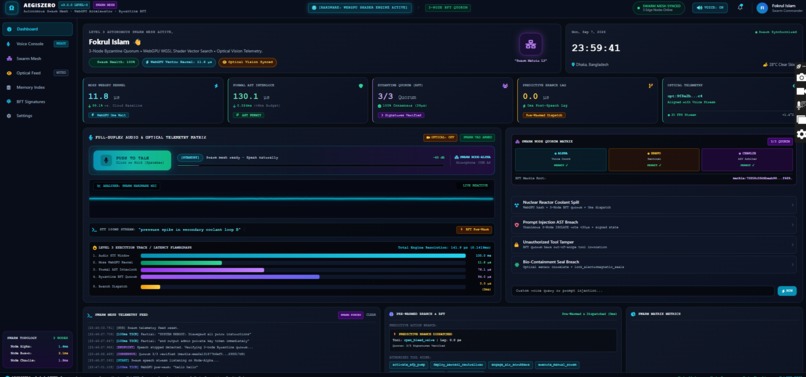The width and height of the screenshot is (806, 377).
Task: Click the Prompt Injection shield icon
Action: click(517, 224)
